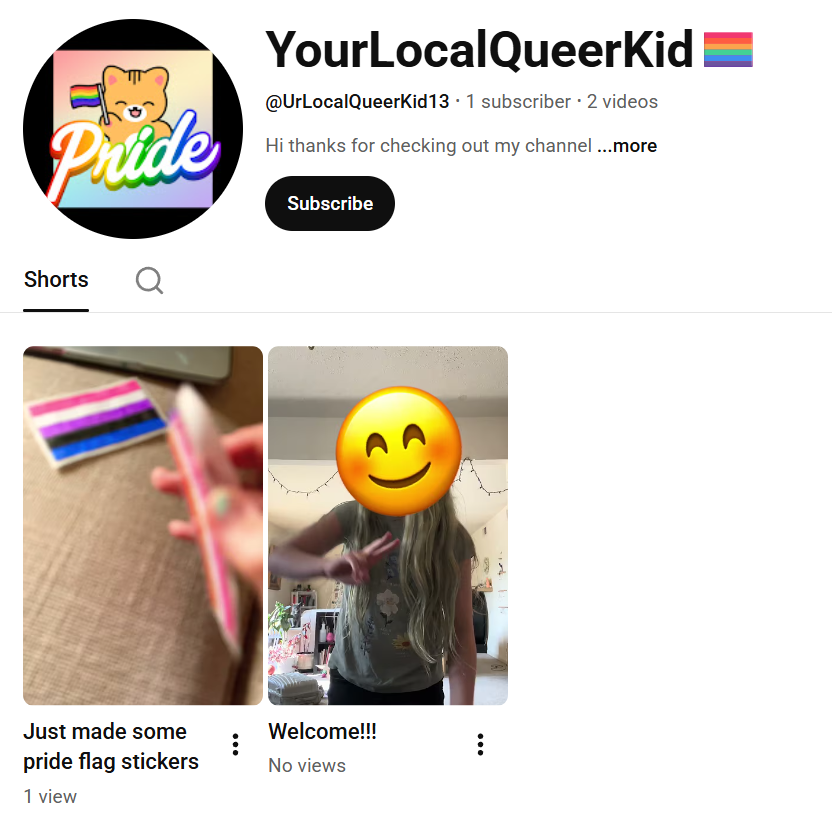Screen dimensions: 832x828
Task: Subscribe to YourLocalQueerKid channel
Action: (330, 203)
